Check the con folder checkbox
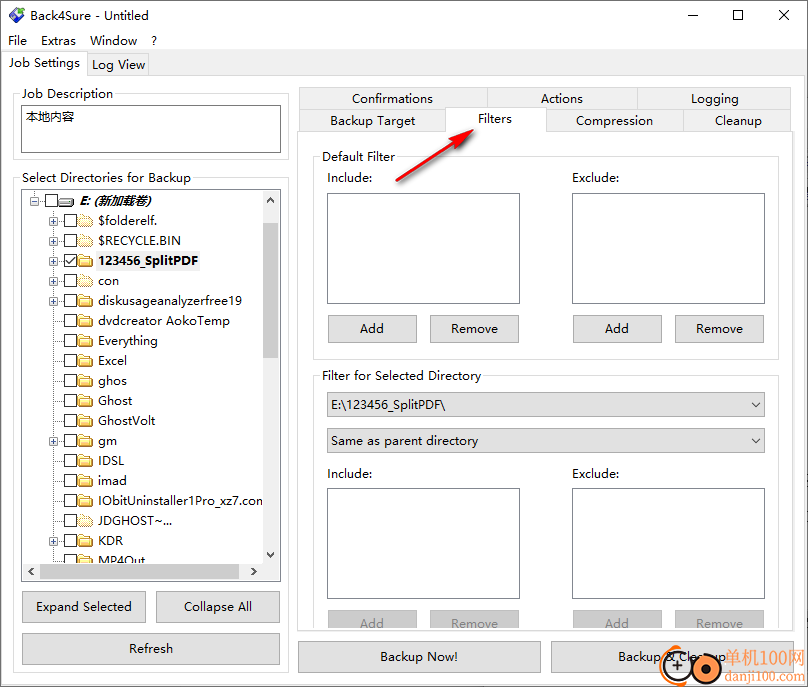This screenshot has height=687, width=808. coord(71,281)
